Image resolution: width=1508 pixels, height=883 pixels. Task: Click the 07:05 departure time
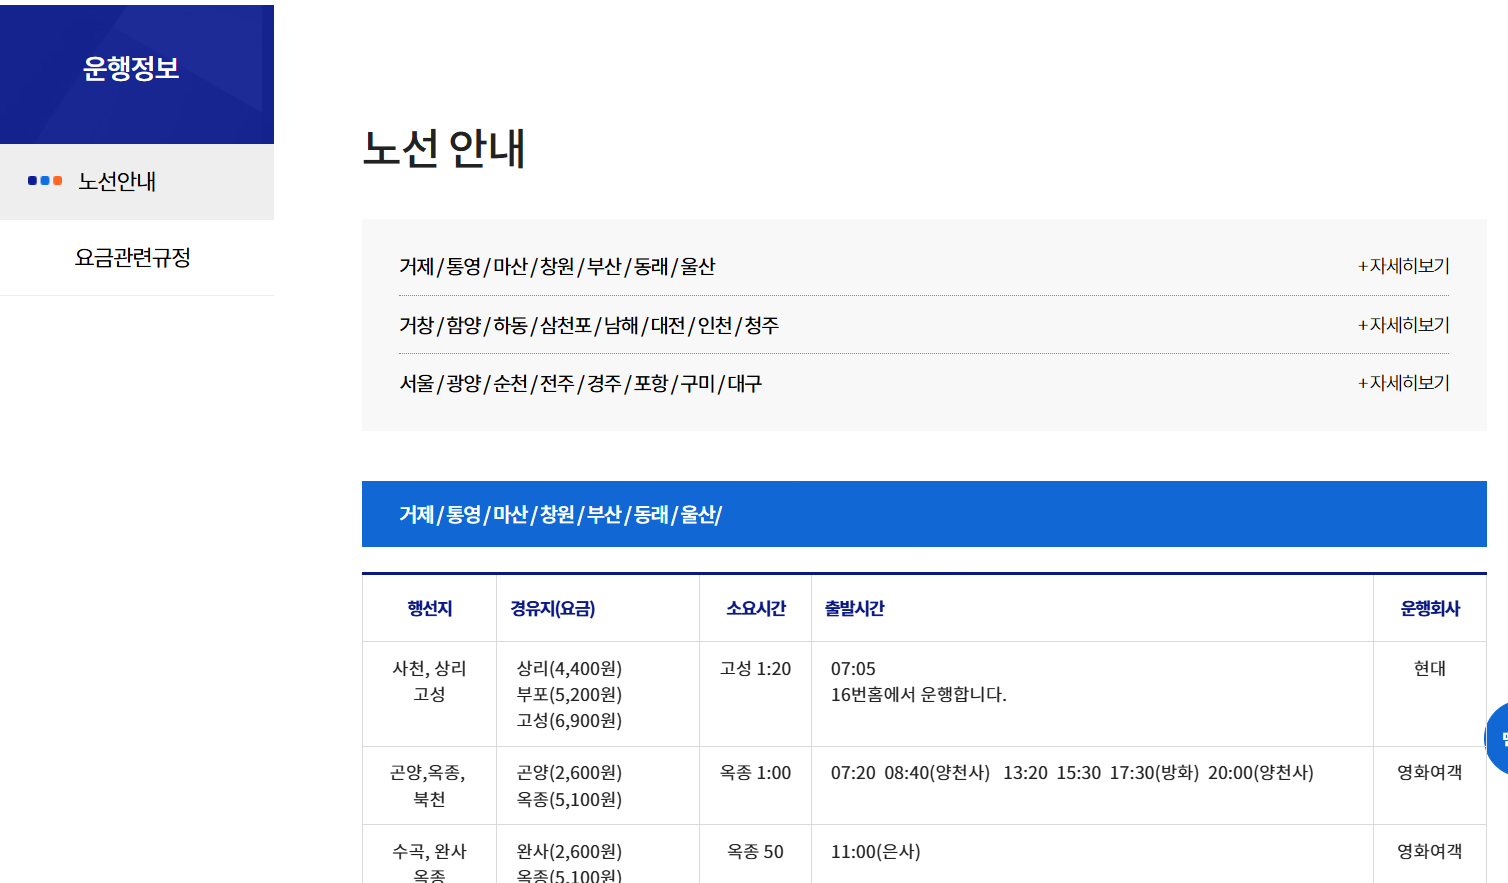point(853,668)
